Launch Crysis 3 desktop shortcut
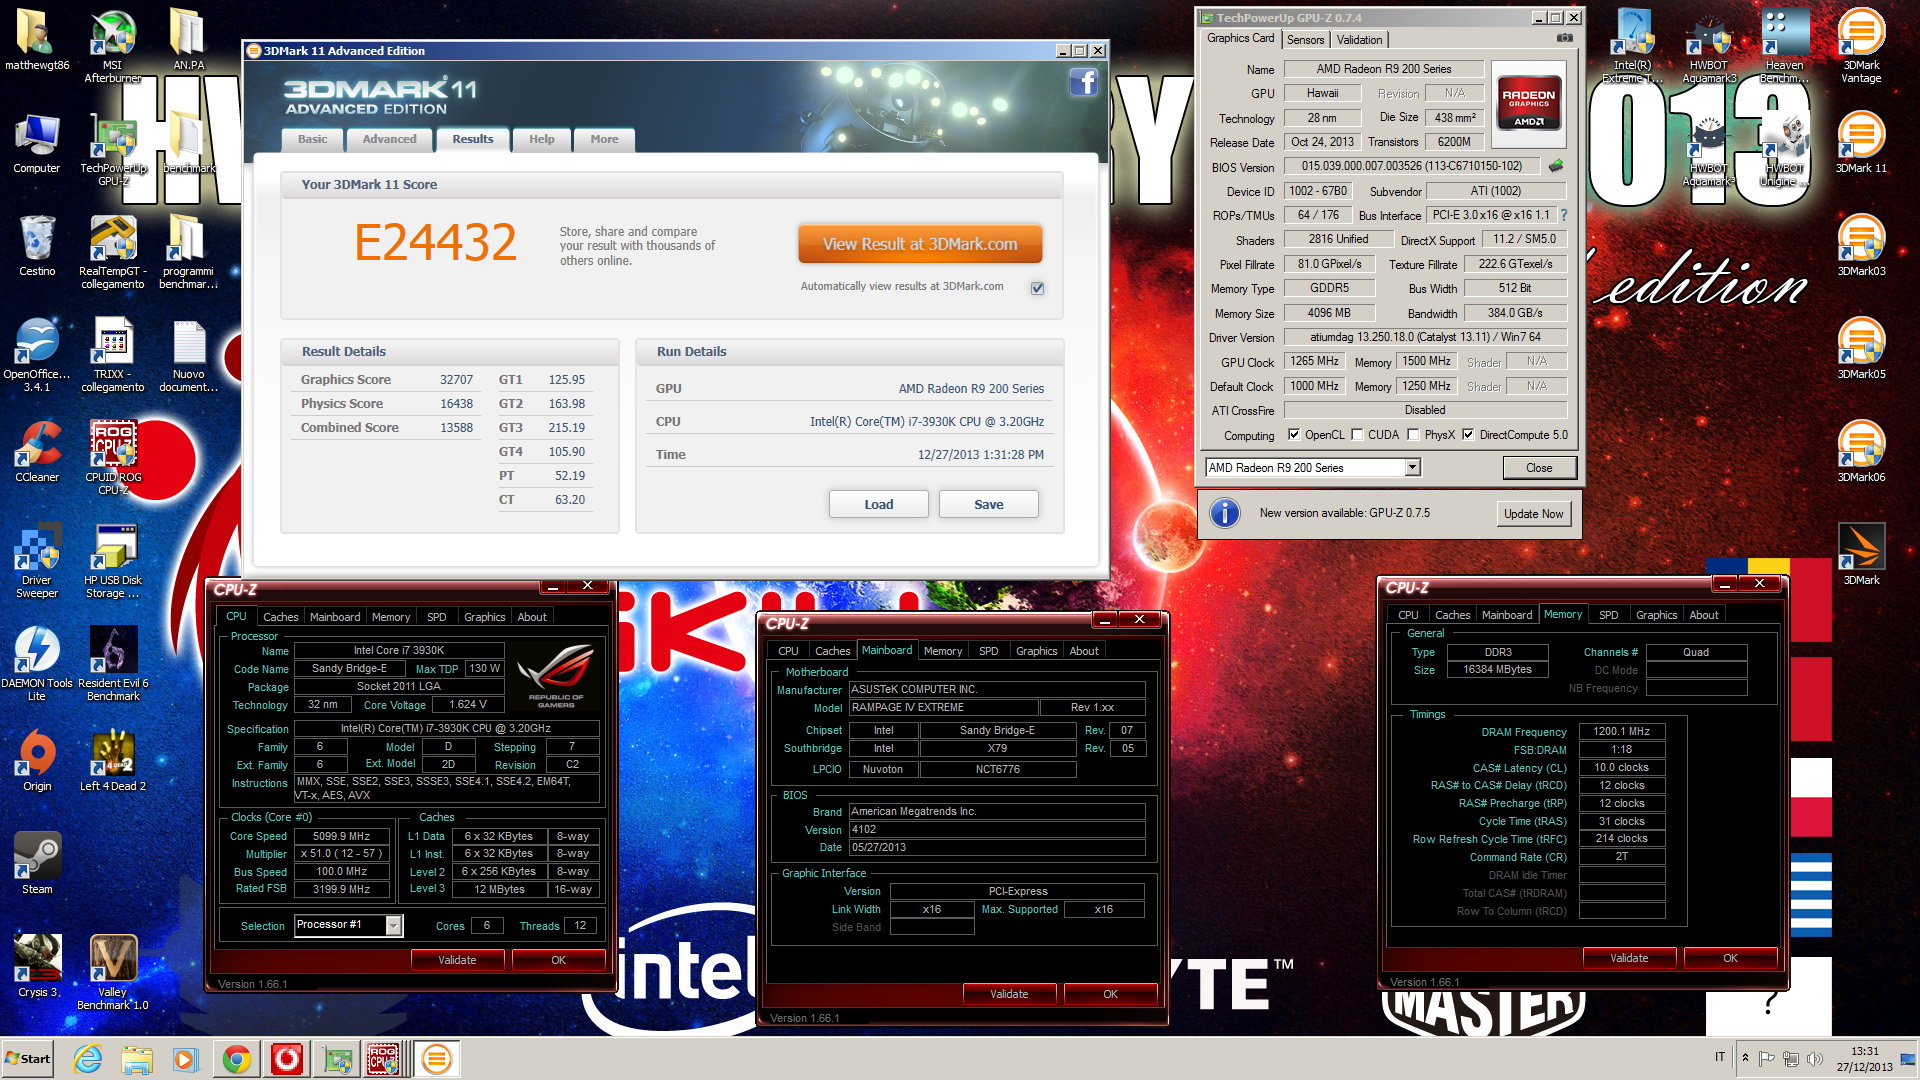Viewport: 1920px width, 1080px height. point(37,966)
